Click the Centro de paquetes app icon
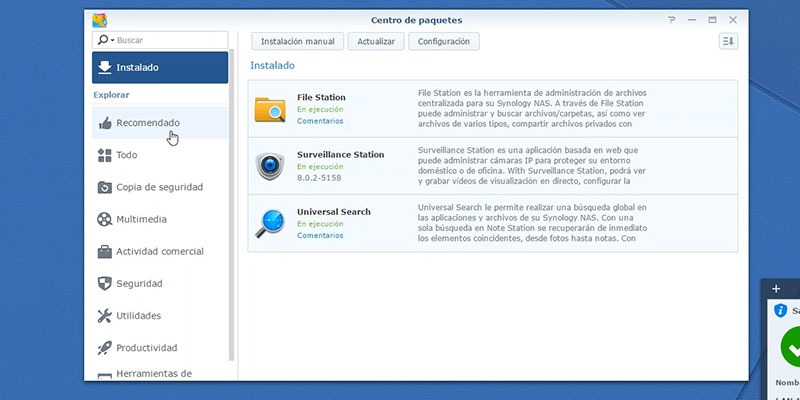The image size is (800, 400). point(99,20)
